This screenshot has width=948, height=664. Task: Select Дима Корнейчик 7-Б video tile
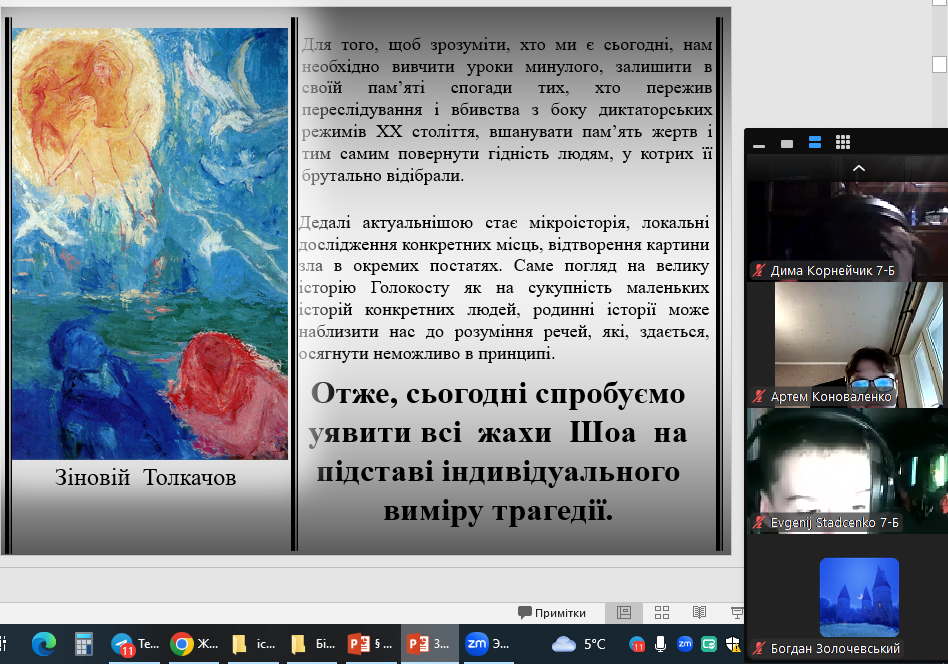847,230
